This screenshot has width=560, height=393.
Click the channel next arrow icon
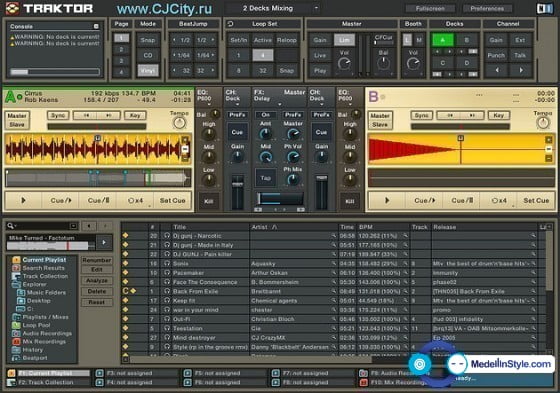521,70
